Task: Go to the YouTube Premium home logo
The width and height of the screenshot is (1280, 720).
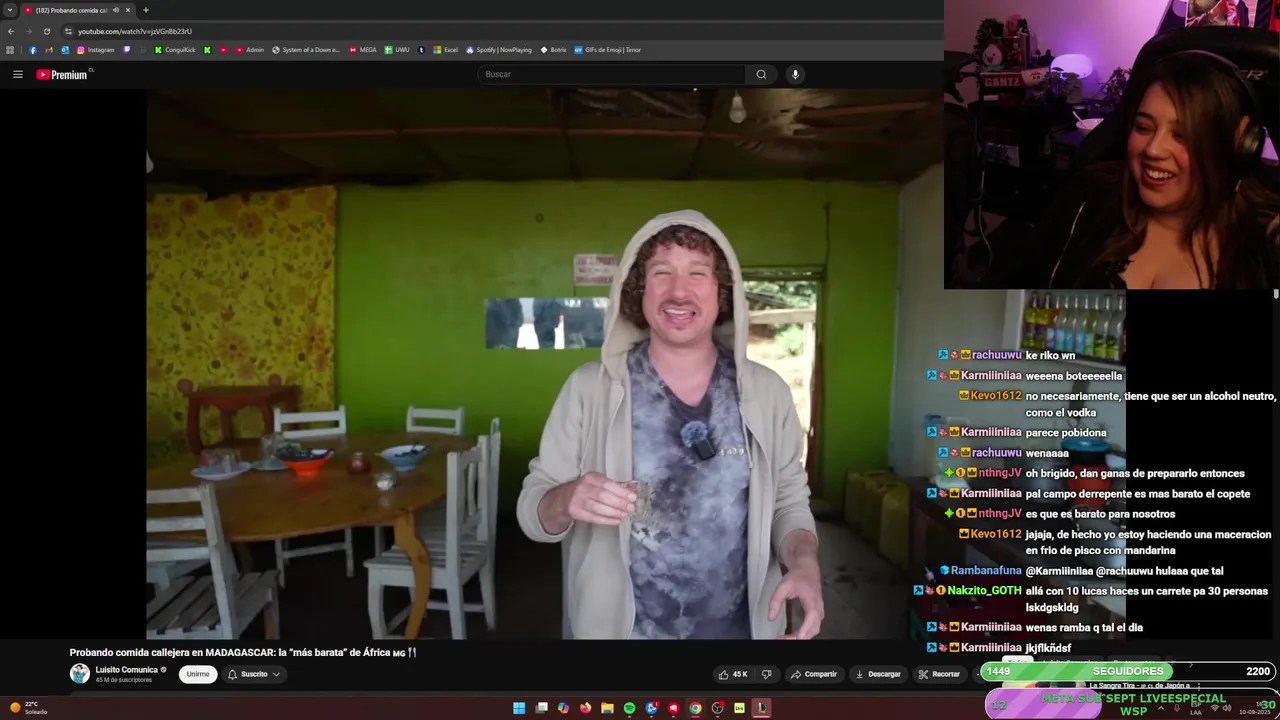Action: point(64,74)
